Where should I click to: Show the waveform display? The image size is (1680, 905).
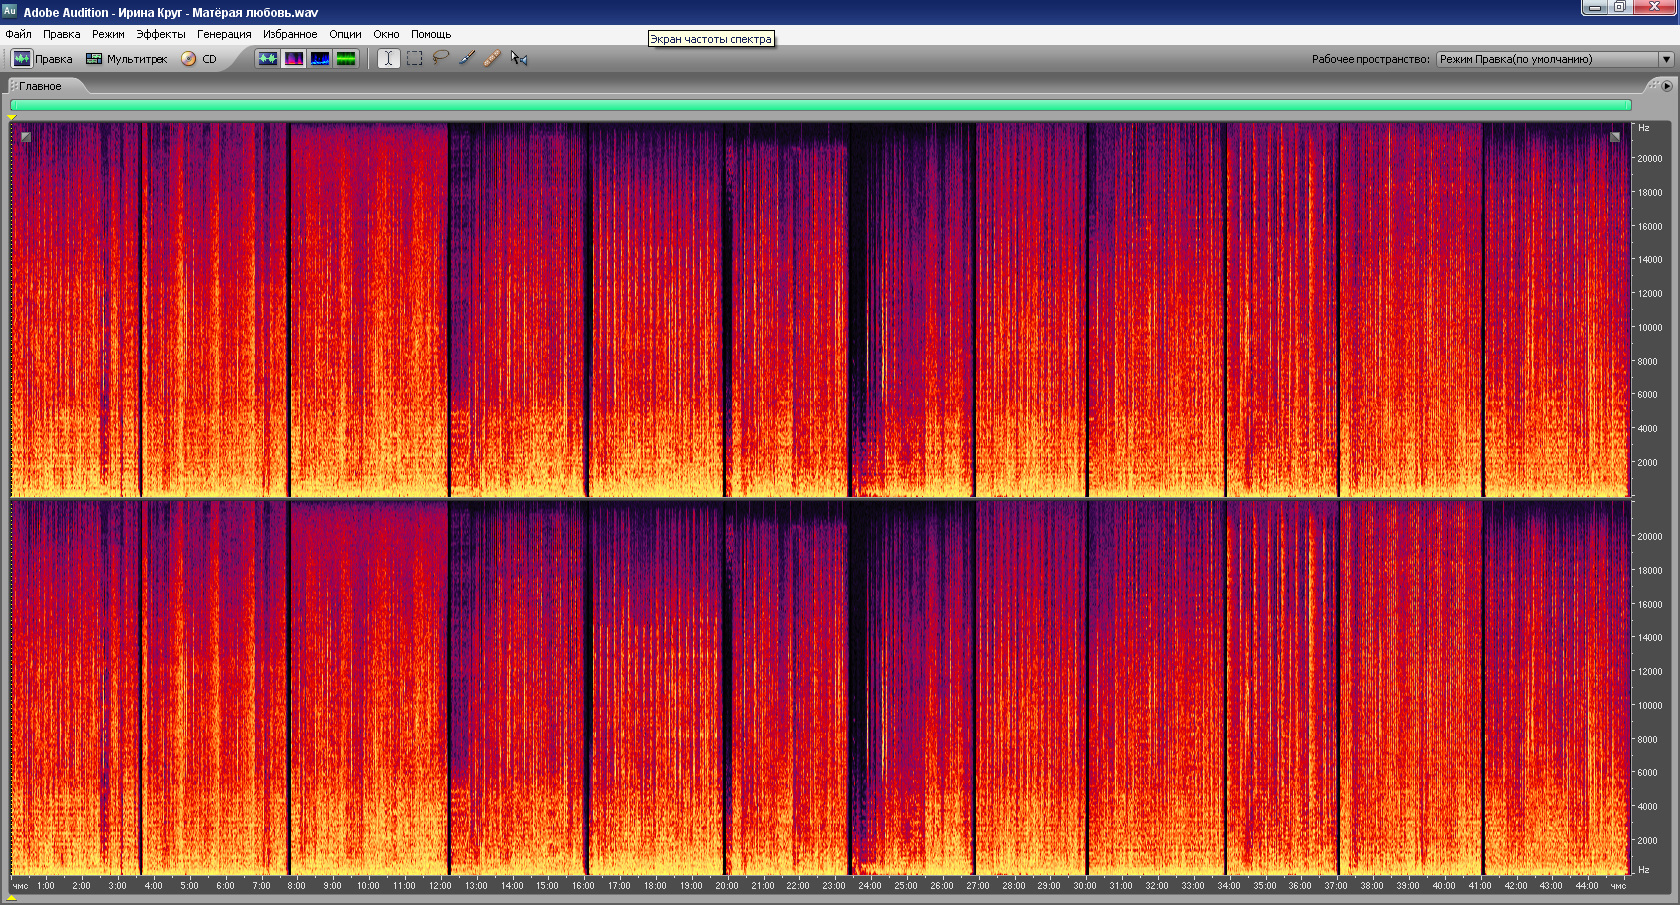pyautogui.click(x=268, y=59)
